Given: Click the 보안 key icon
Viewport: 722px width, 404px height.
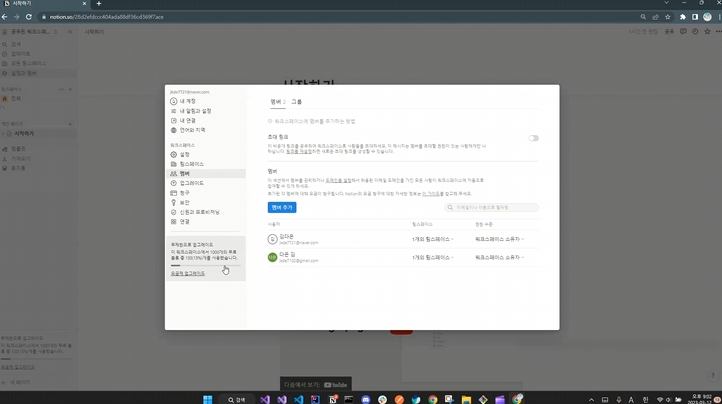Looking at the screenshot, I should click(x=174, y=202).
